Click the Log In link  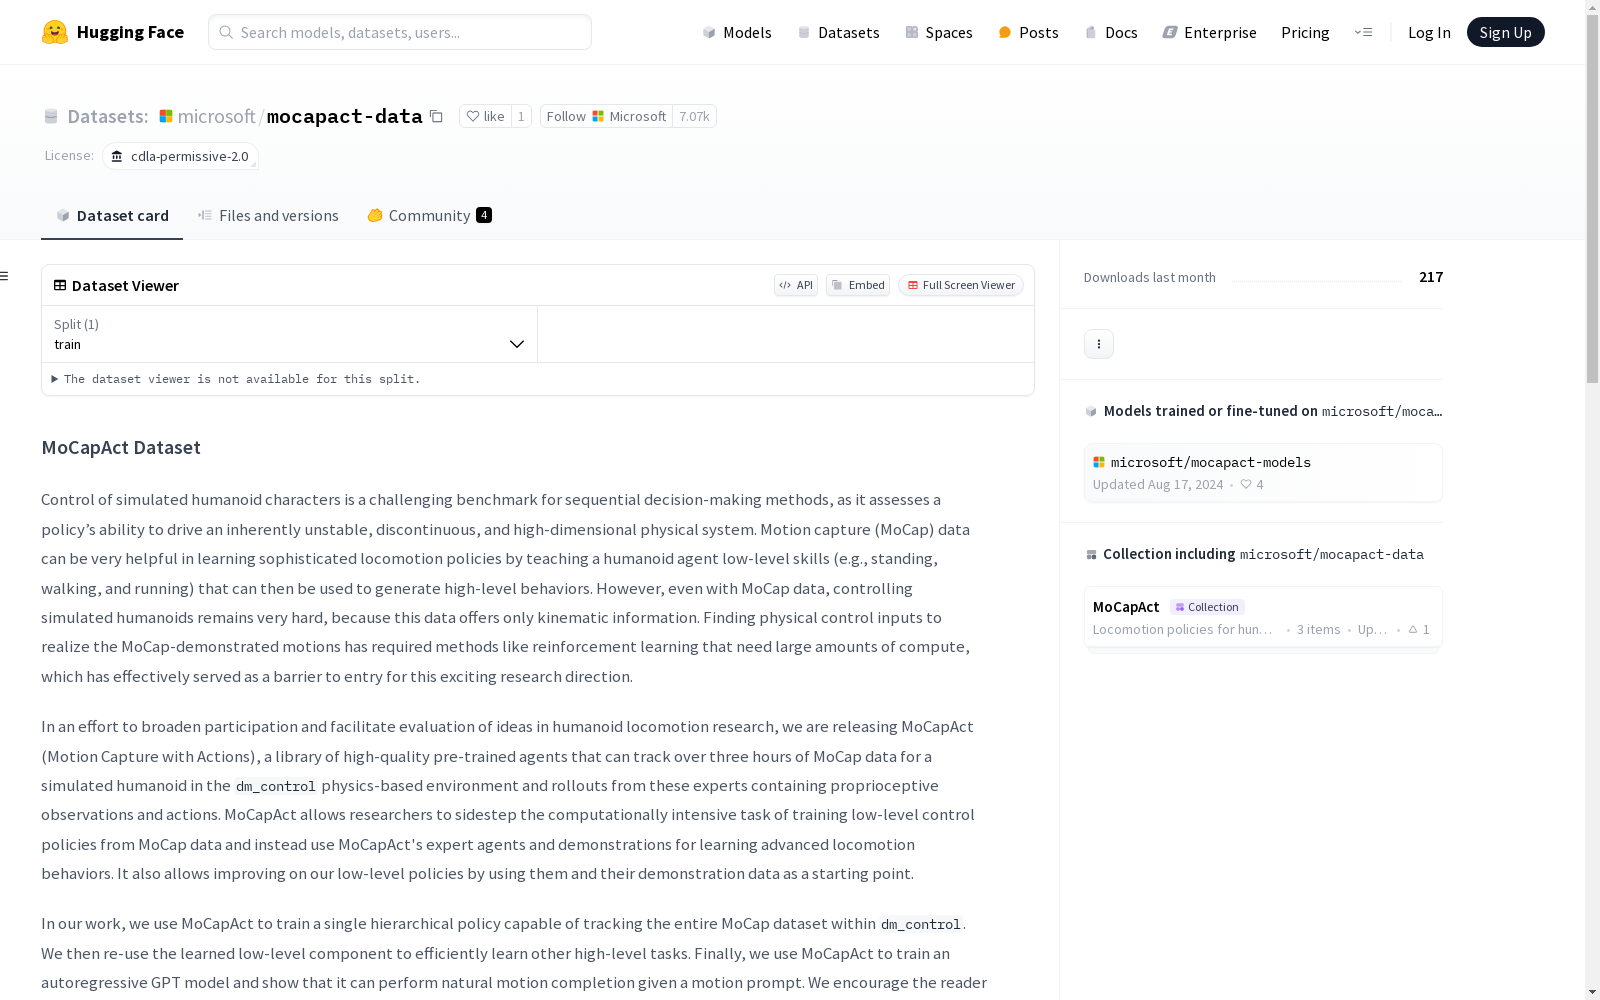click(x=1429, y=32)
